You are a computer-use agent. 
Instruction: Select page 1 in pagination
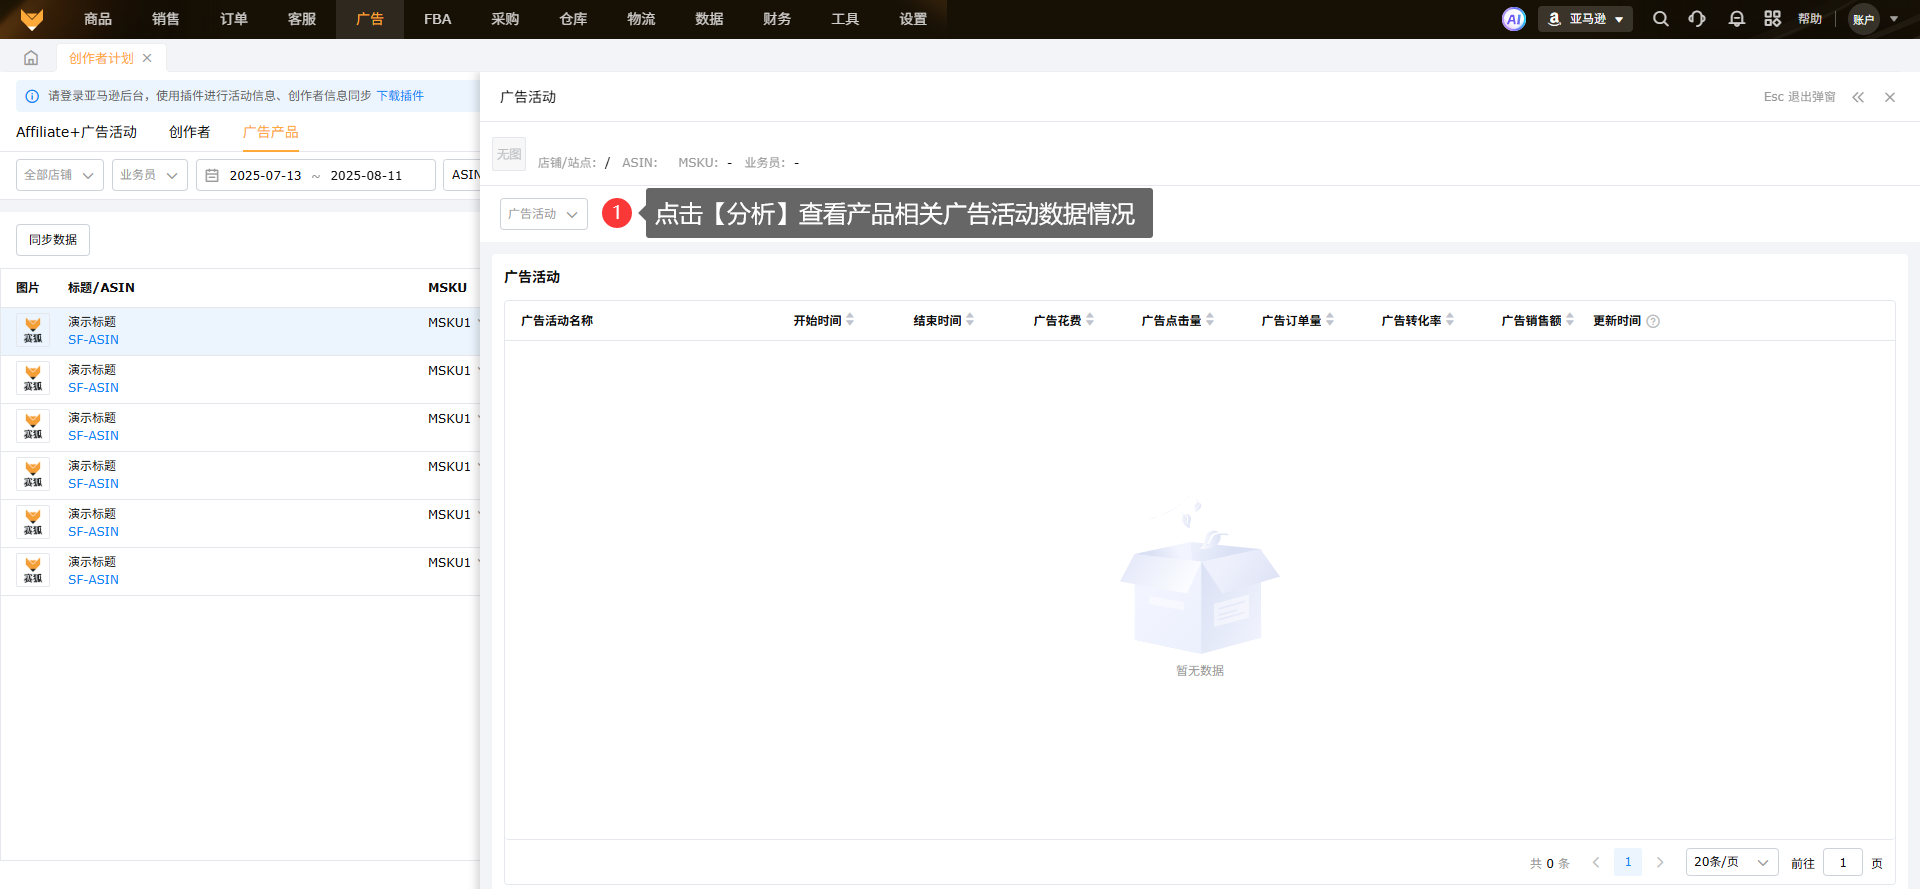click(x=1628, y=862)
